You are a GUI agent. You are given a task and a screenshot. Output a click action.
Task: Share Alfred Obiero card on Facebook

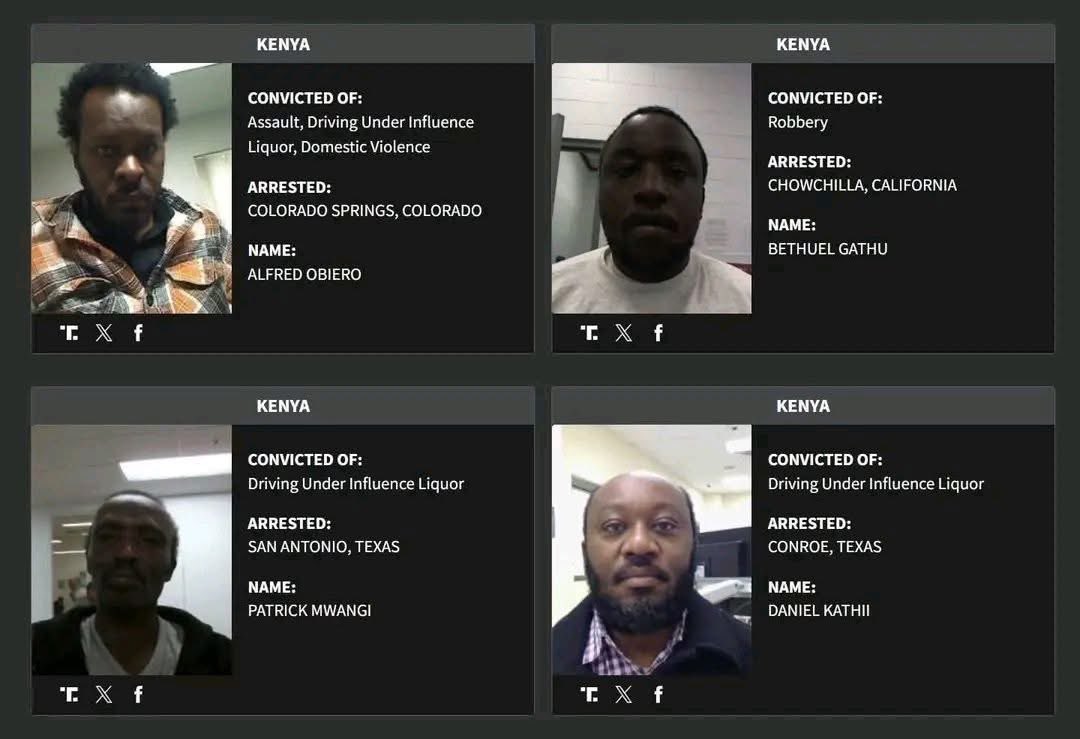pos(138,333)
